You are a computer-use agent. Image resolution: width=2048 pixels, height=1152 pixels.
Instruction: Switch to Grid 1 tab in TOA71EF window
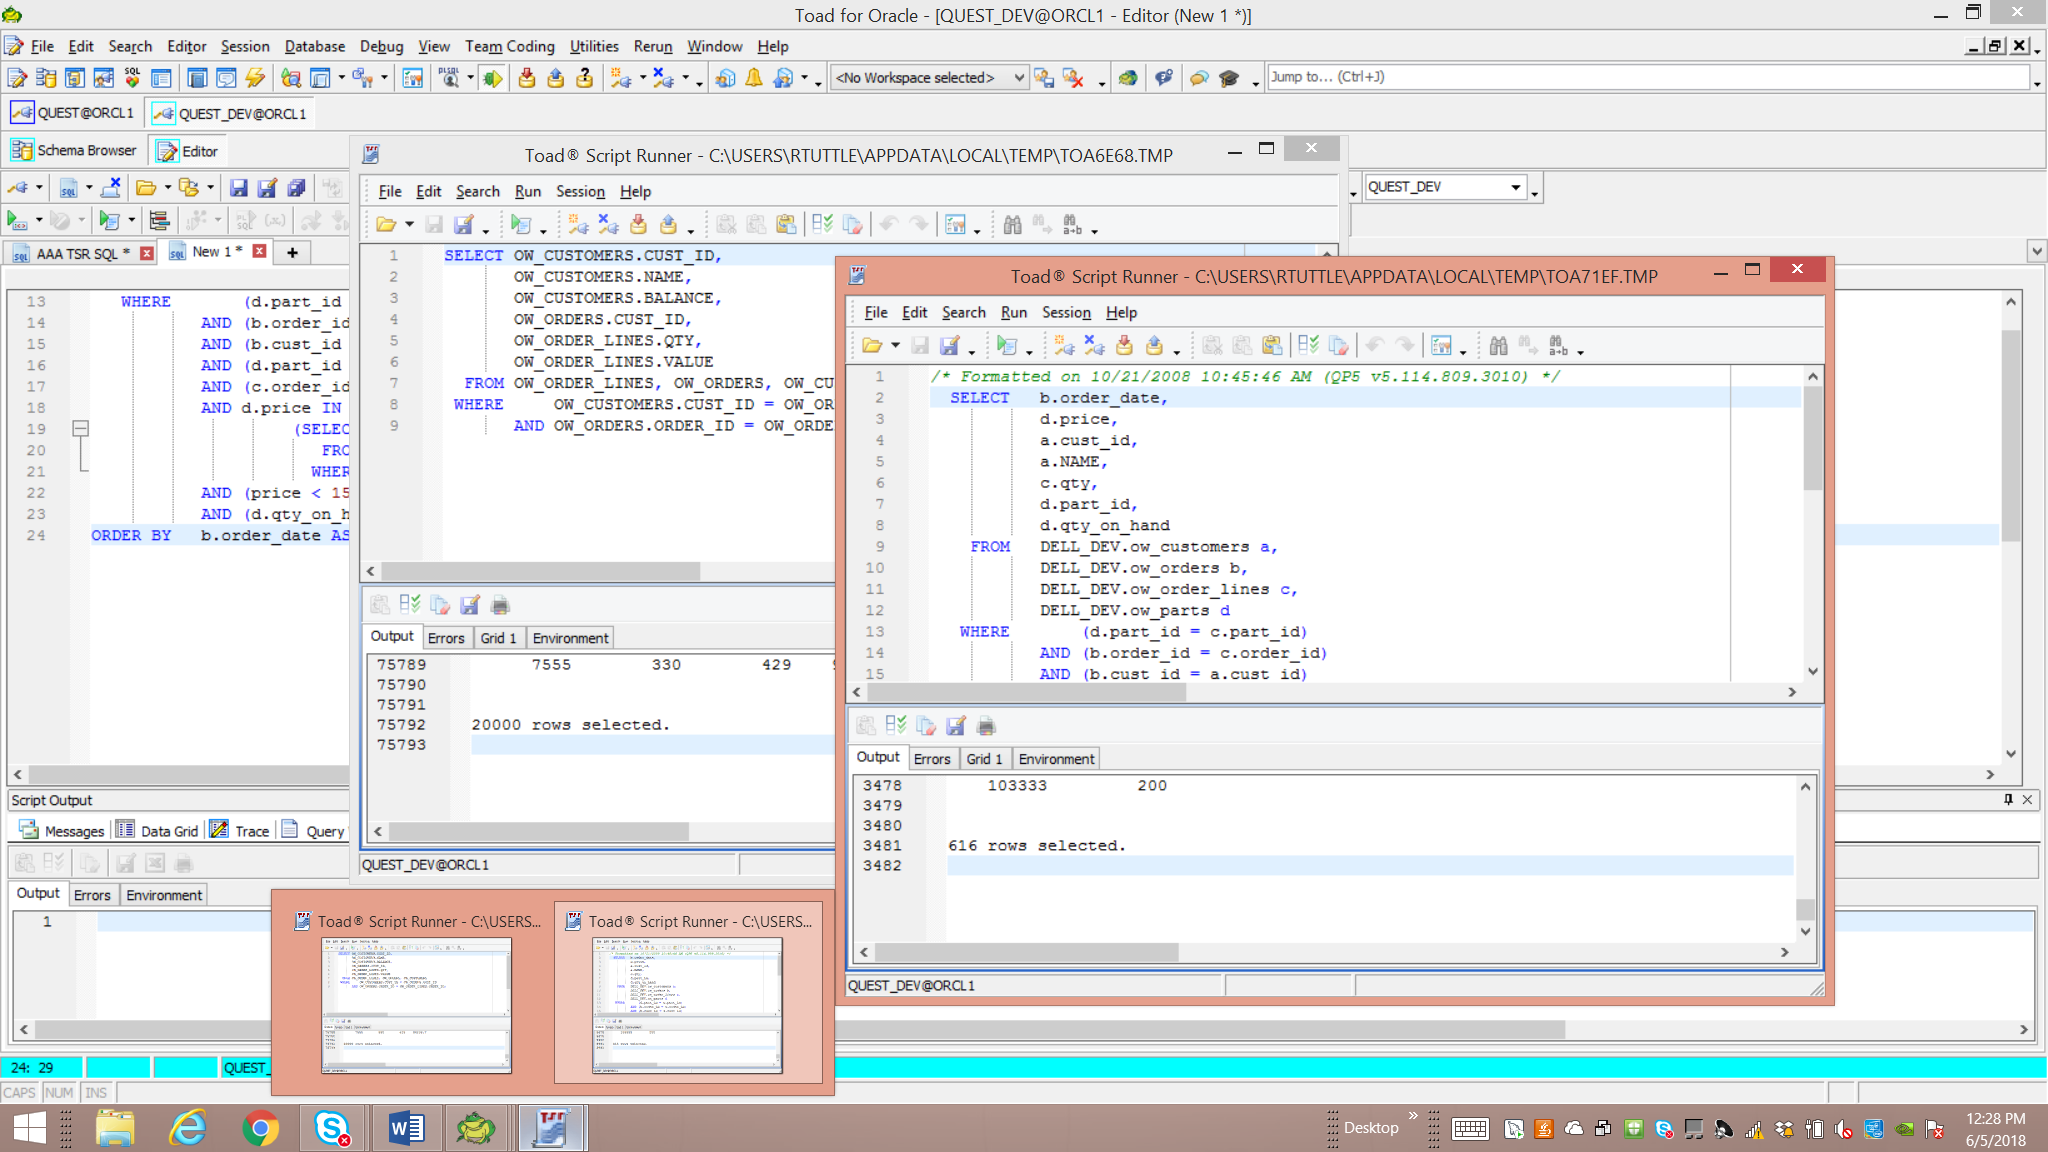pyautogui.click(x=984, y=759)
